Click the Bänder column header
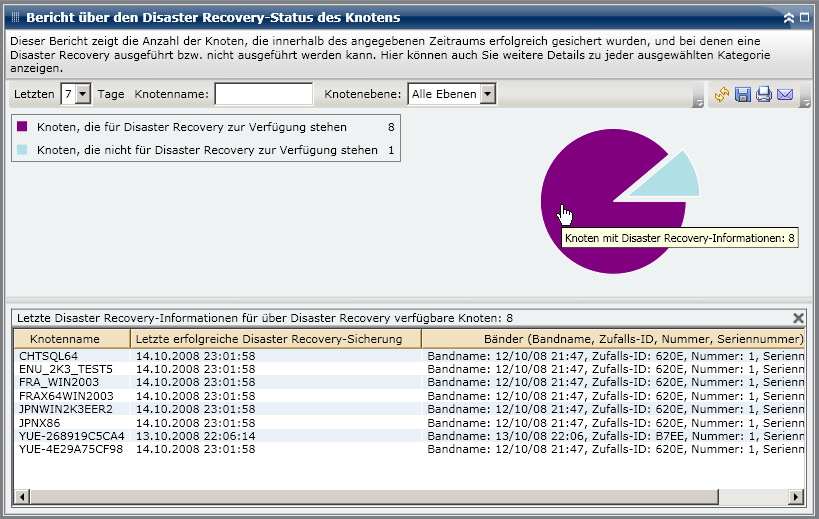The image size is (819, 519). (613, 339)
